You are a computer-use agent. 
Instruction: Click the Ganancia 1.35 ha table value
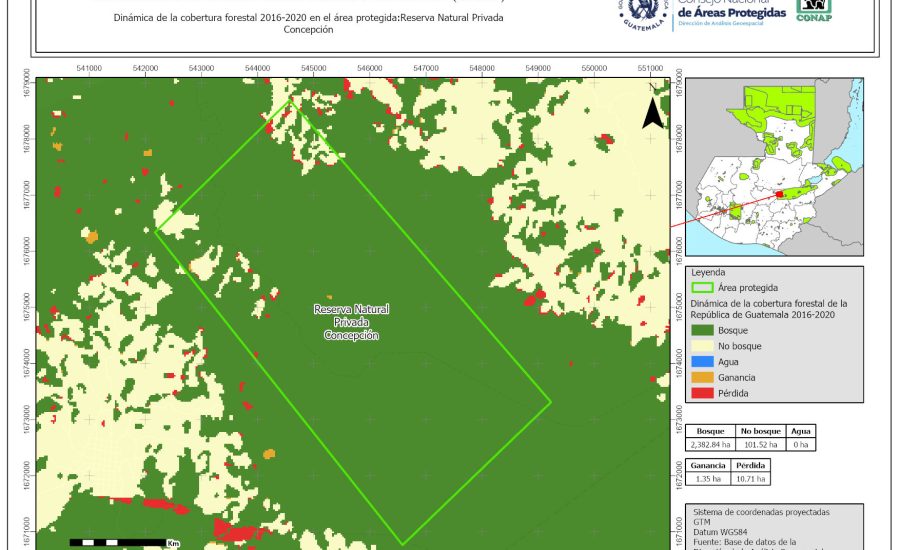[709, 479]
